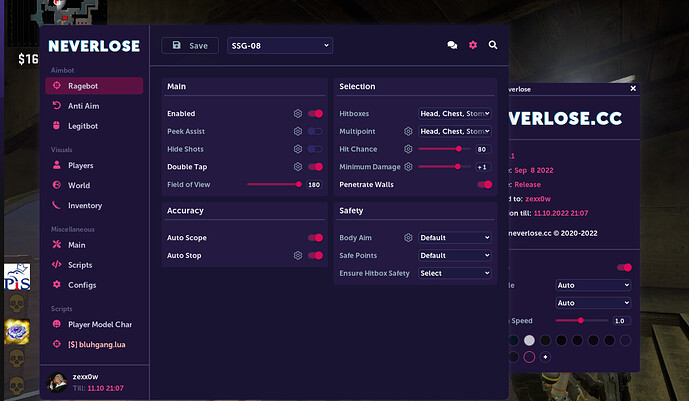
Task: Open the Player Model Changer script
Action: point(94,325)
